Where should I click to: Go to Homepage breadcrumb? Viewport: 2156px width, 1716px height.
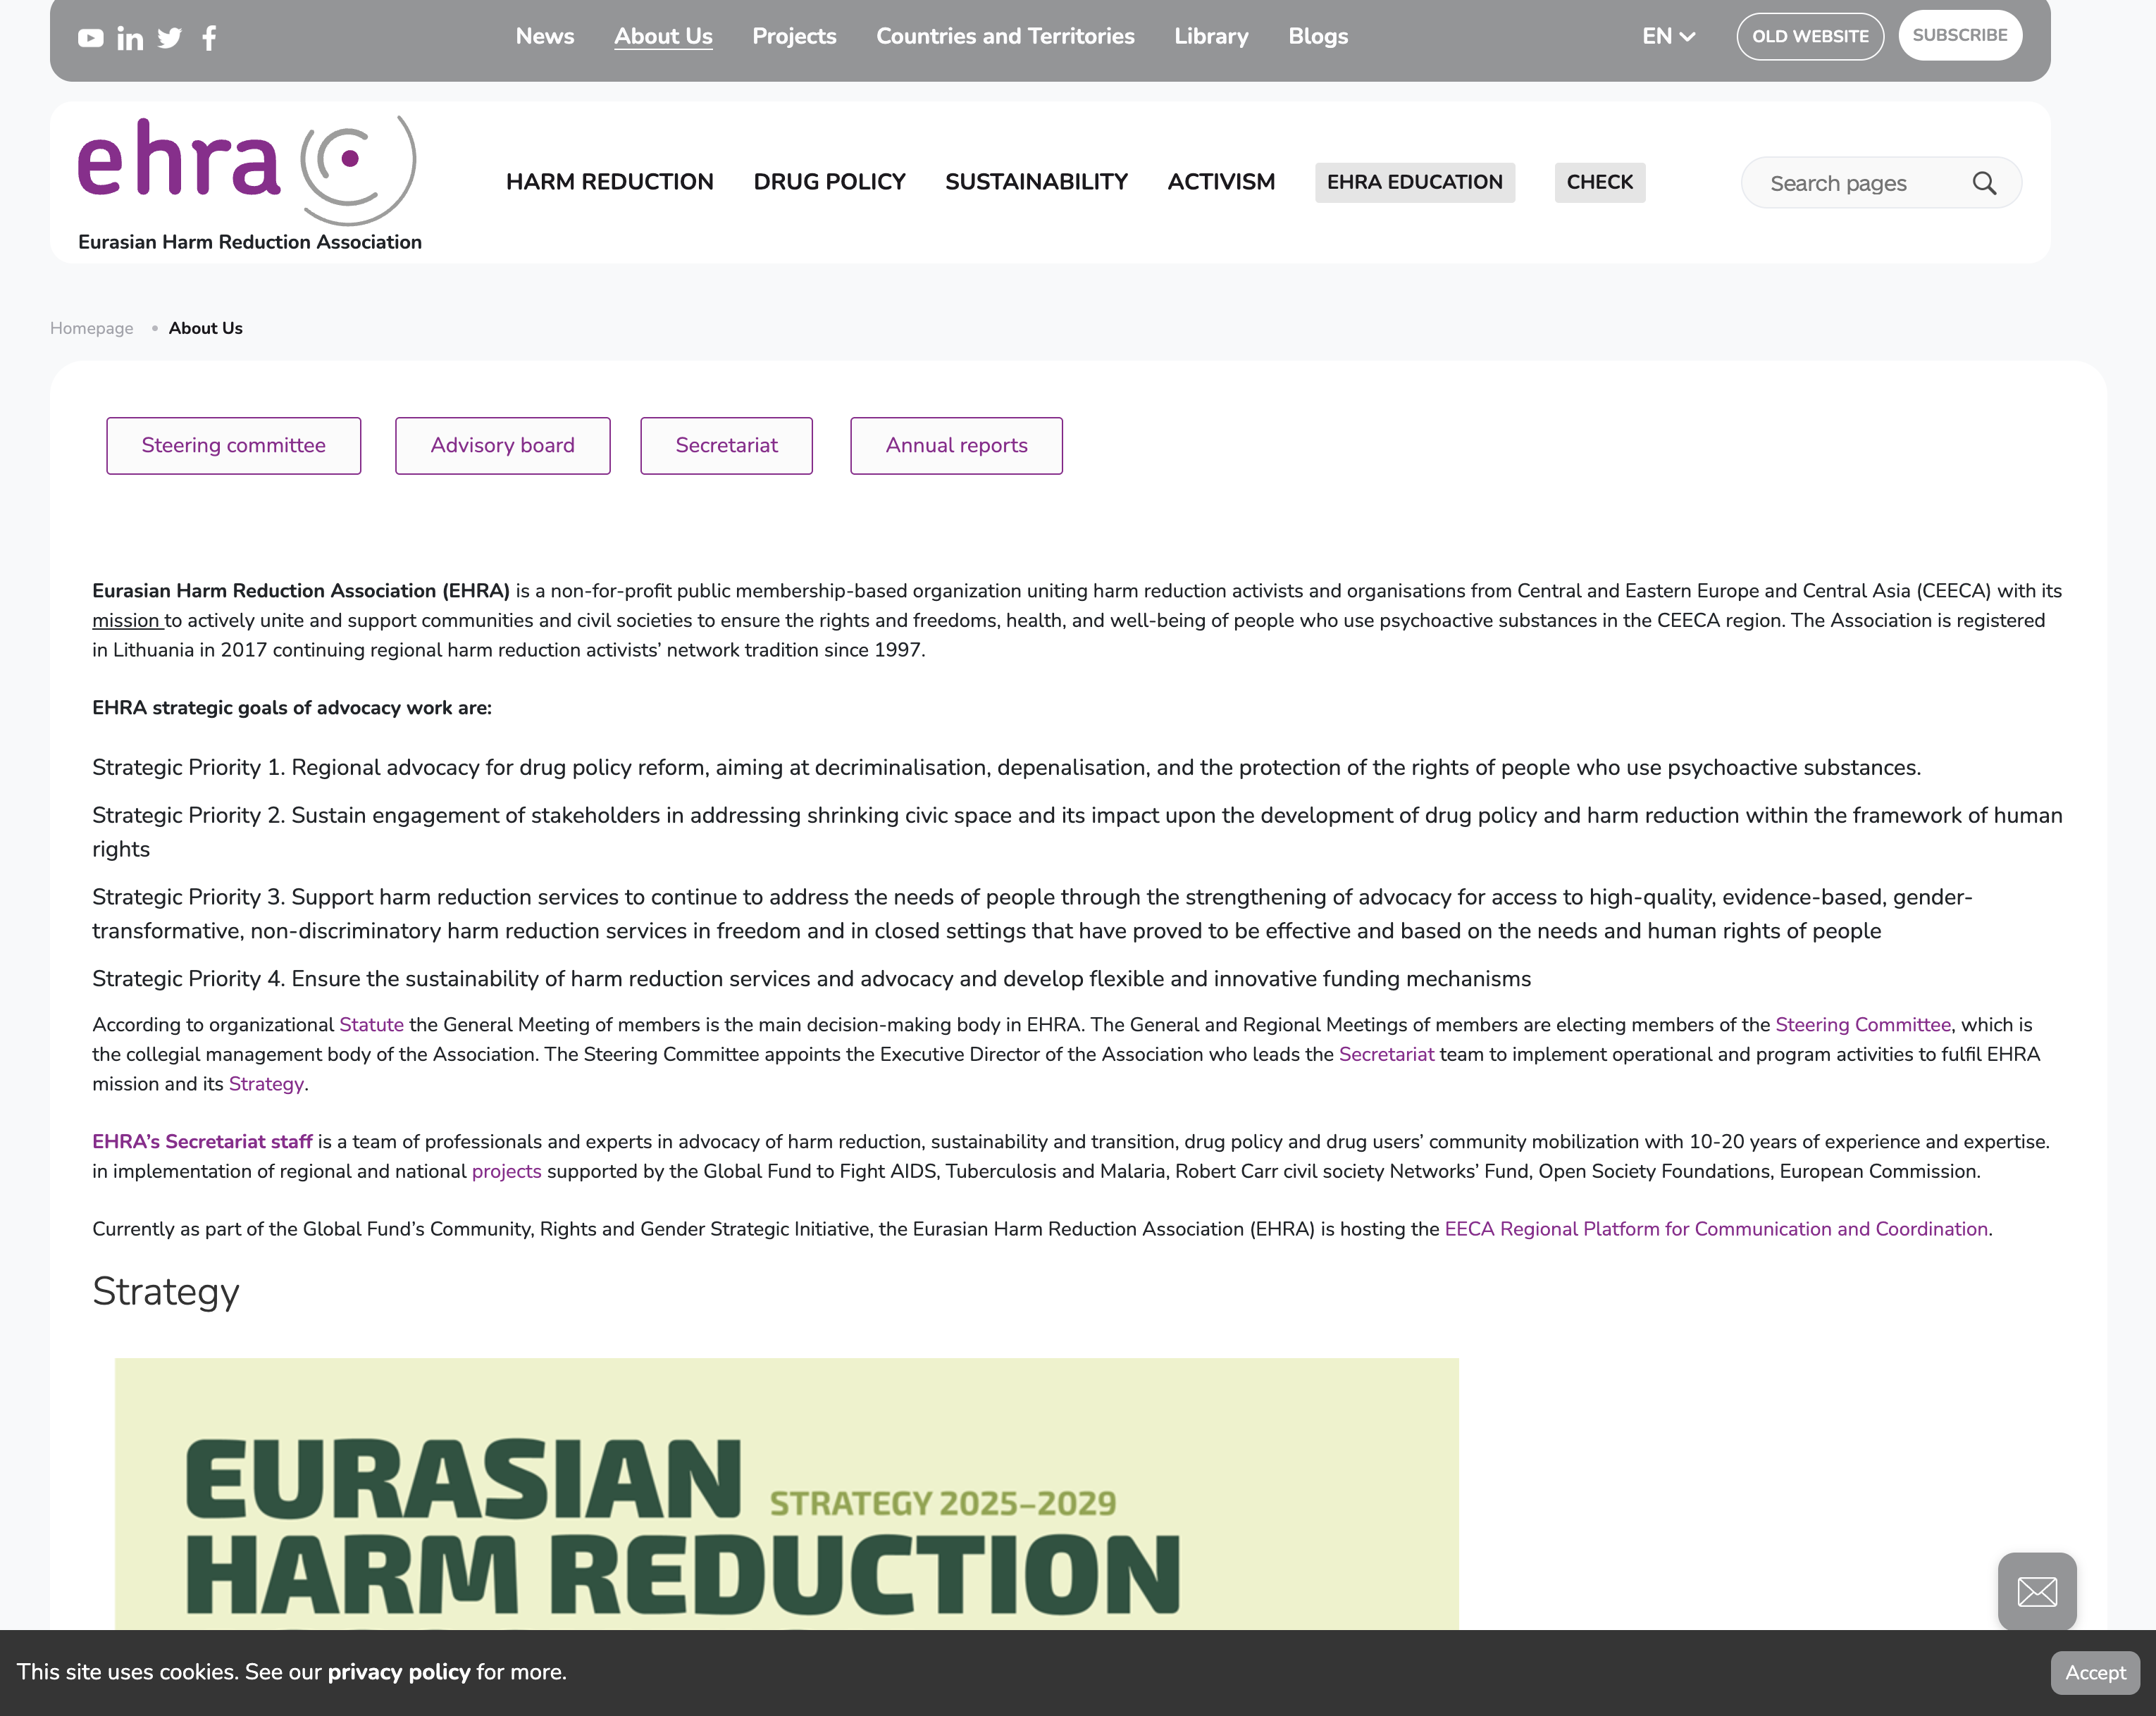(91, 328)
